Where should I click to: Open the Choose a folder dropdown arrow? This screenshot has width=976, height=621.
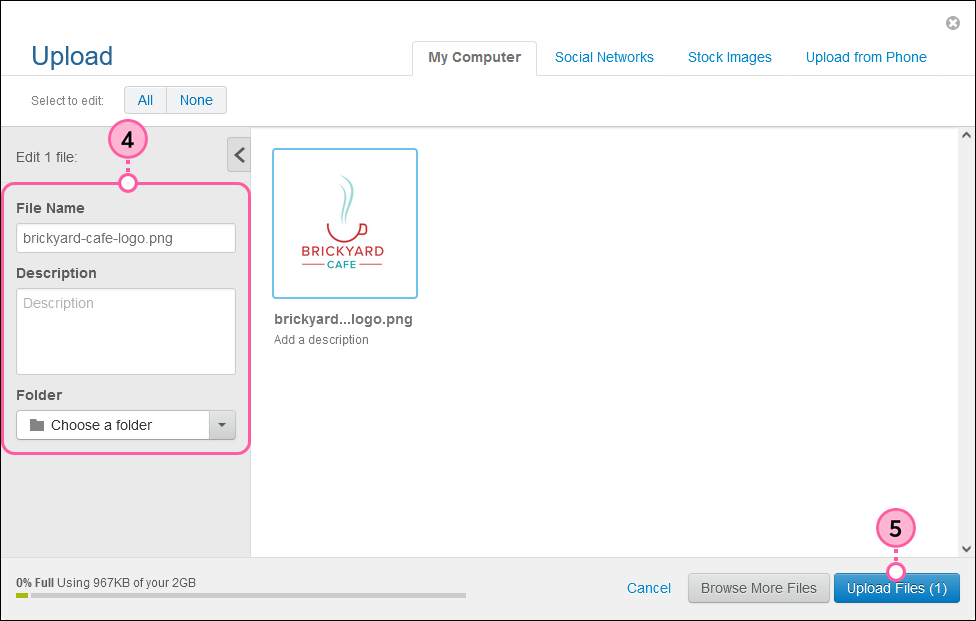point(222,425)
